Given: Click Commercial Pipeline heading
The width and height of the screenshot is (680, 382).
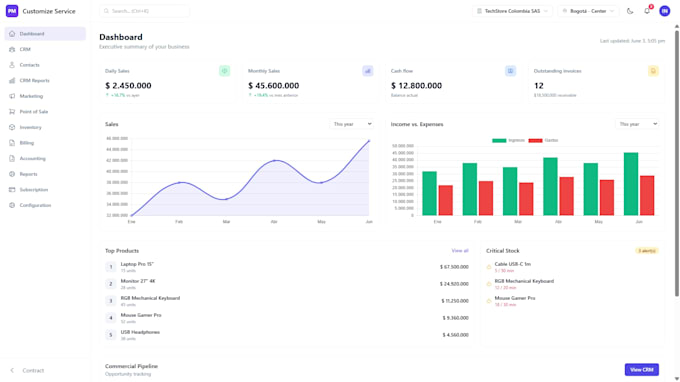Looking at the screenshot, I should point(131,366).
